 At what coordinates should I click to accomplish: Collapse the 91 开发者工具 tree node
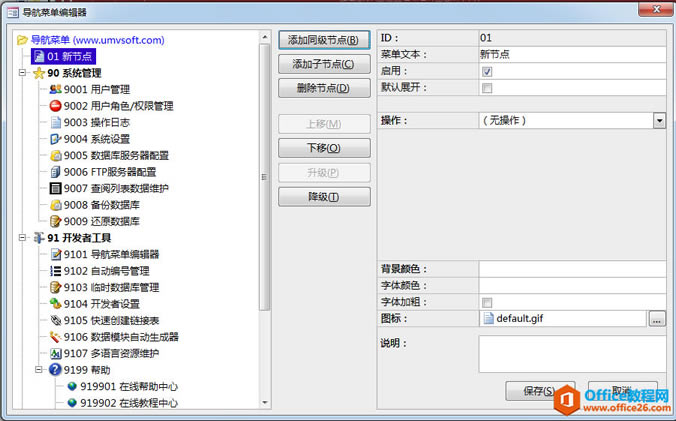click(22, 238)
